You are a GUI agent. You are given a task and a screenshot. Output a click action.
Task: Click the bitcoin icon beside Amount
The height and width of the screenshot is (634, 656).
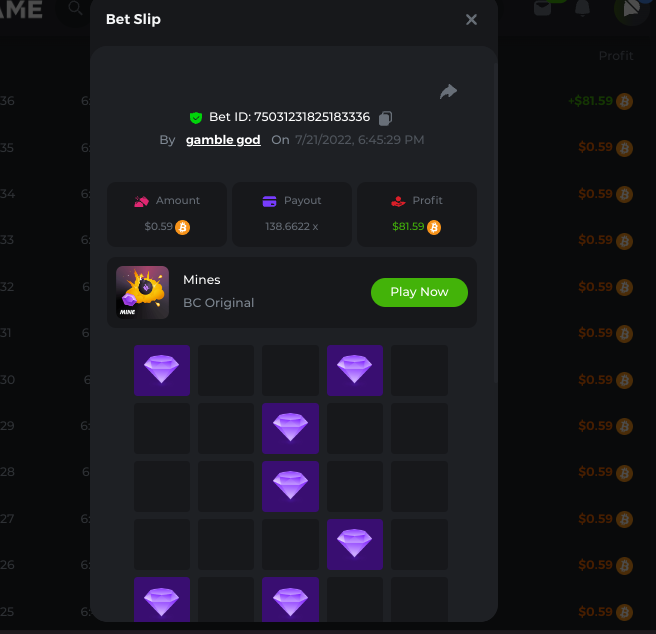[x=182, y=227]
